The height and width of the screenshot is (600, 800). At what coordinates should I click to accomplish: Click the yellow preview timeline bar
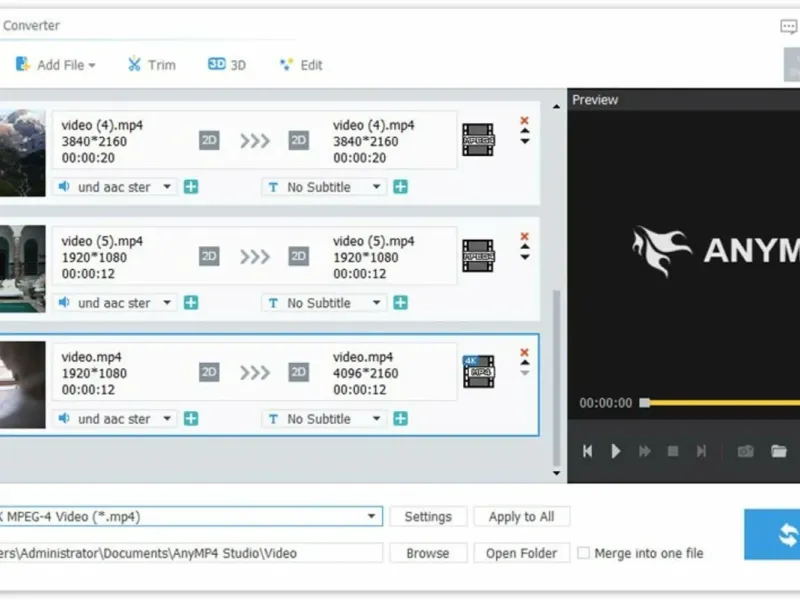(x=724, y=403)
